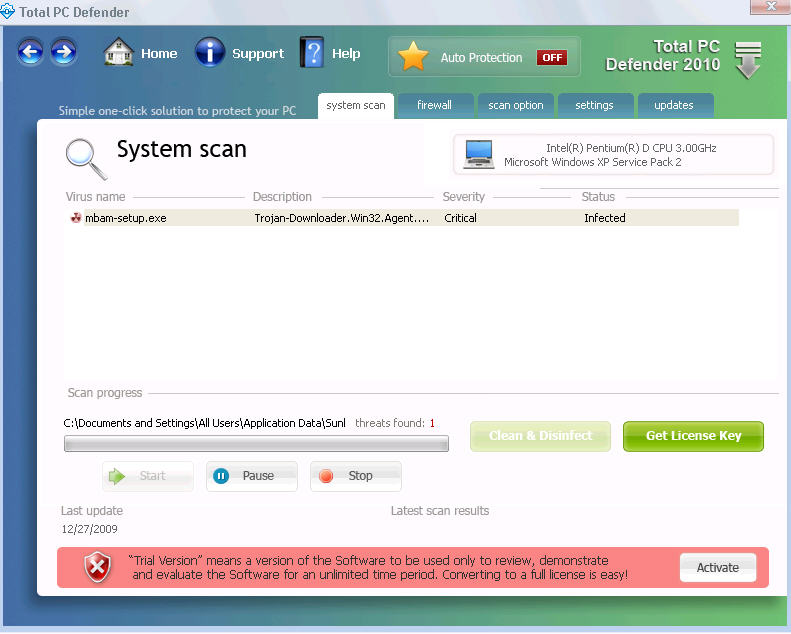Open the settings tab
The image size is (791, 634).
pos(594,105)
